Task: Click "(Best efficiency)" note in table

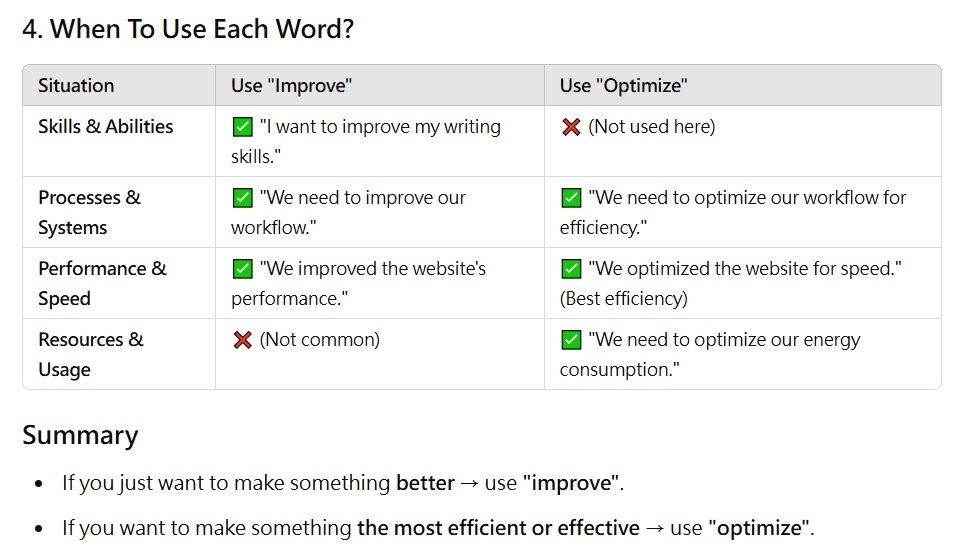Action: point(623,299)
